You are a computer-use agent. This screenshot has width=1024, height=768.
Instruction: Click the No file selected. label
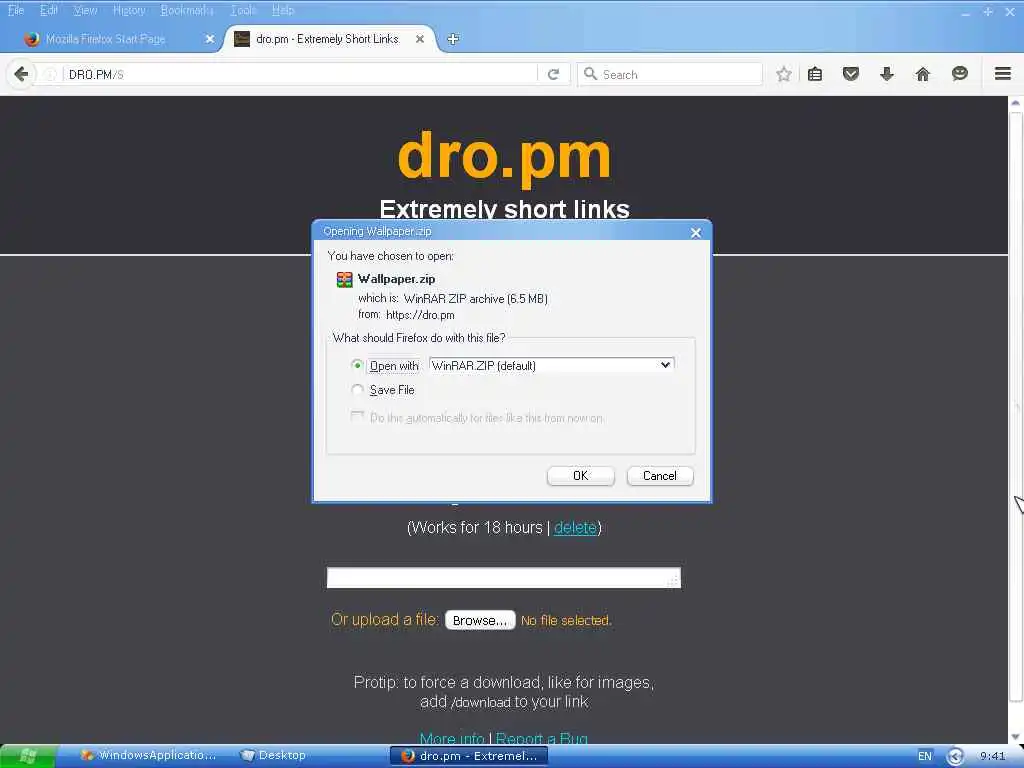[x=566, y=620]
